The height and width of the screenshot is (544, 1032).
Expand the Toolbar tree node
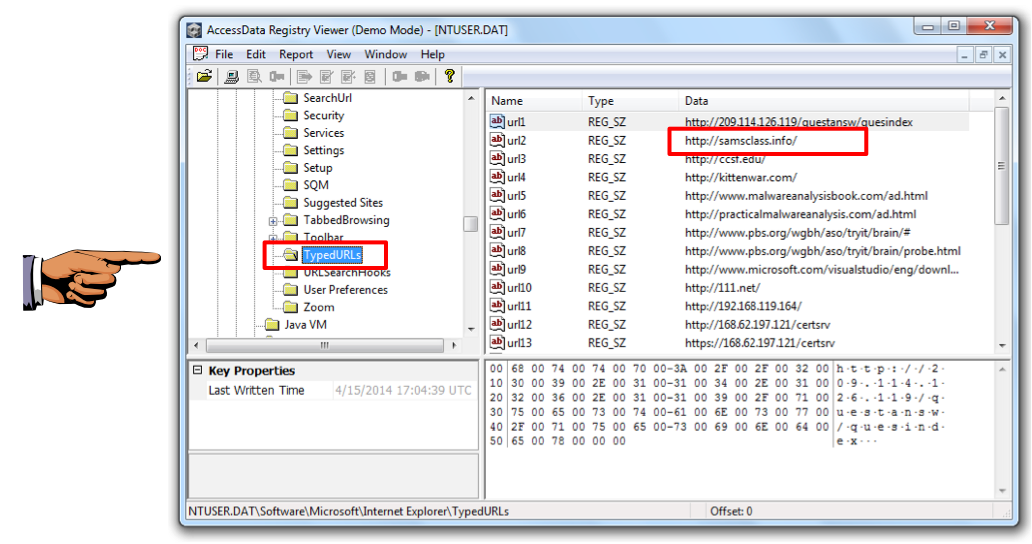(272, 237)
